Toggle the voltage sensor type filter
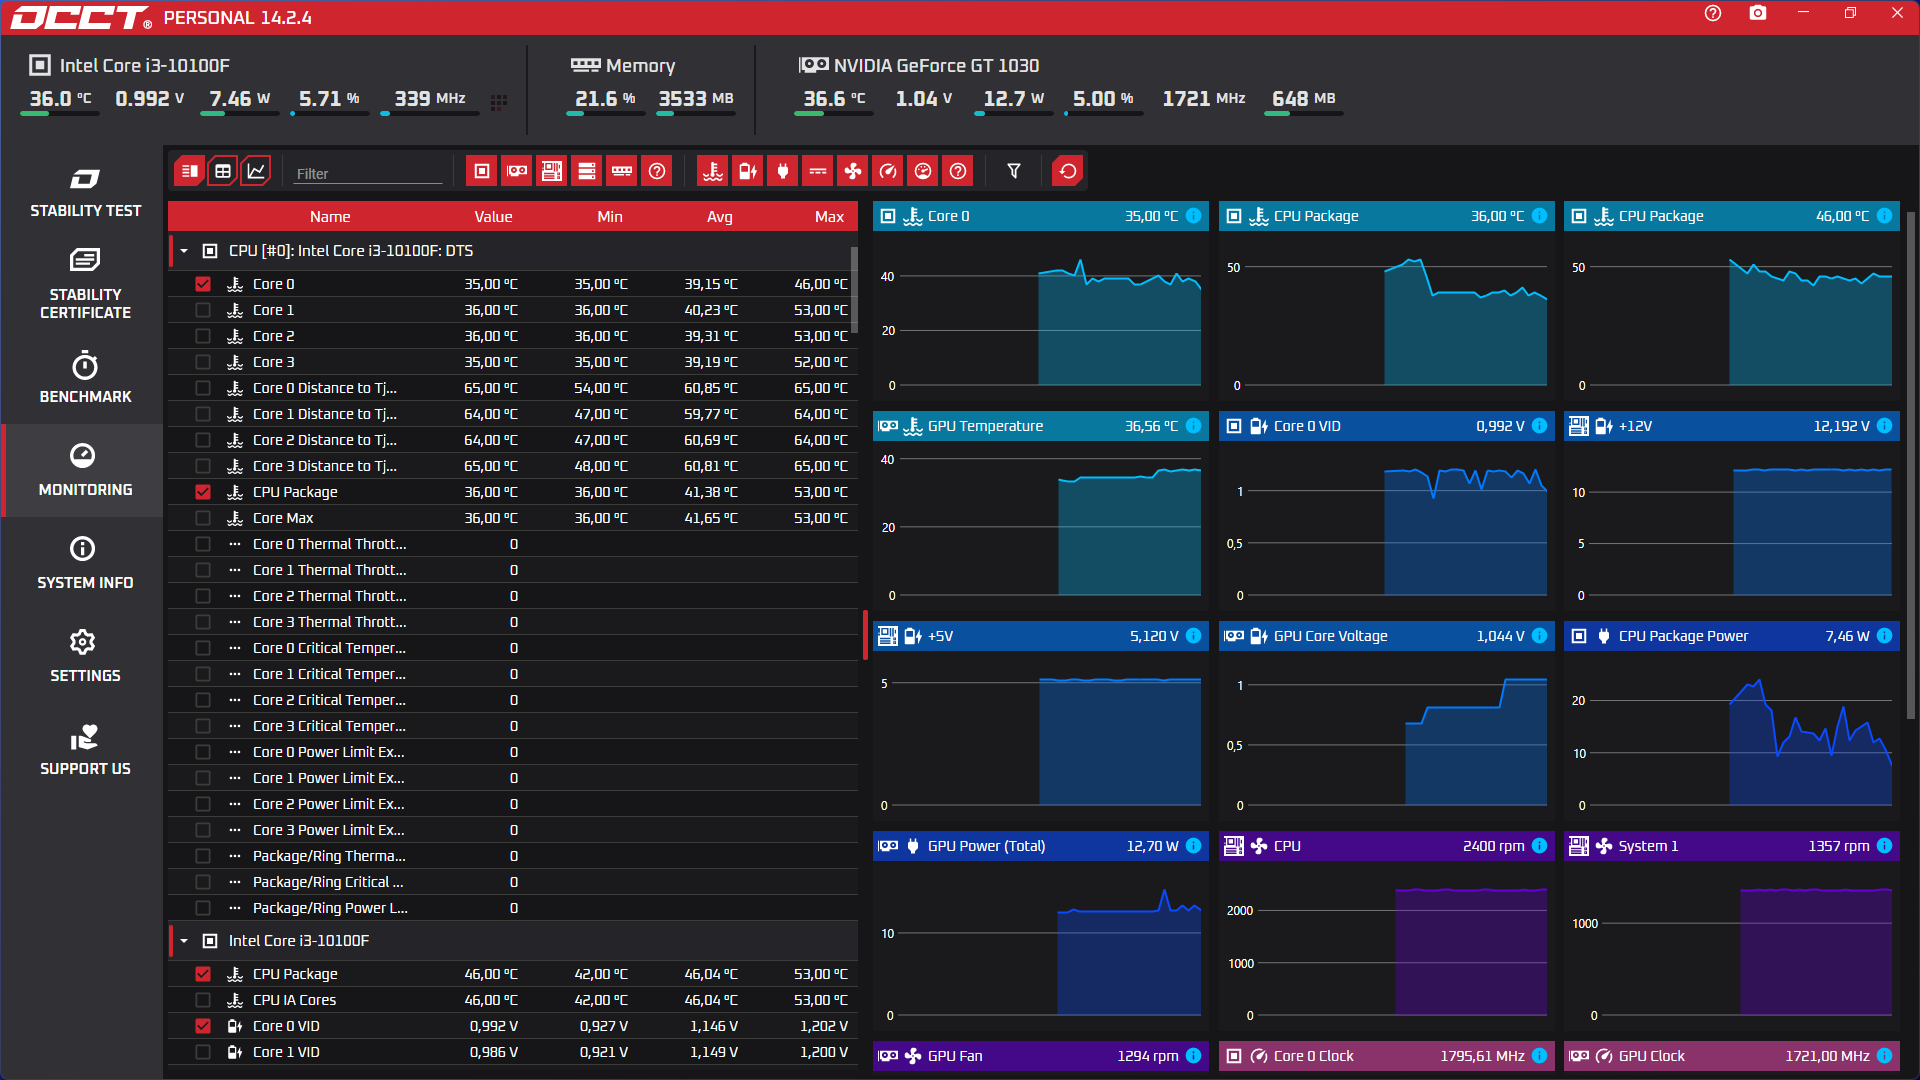Image resolution: width=1920 pixels, height=1080 pixels. point(748,171)
